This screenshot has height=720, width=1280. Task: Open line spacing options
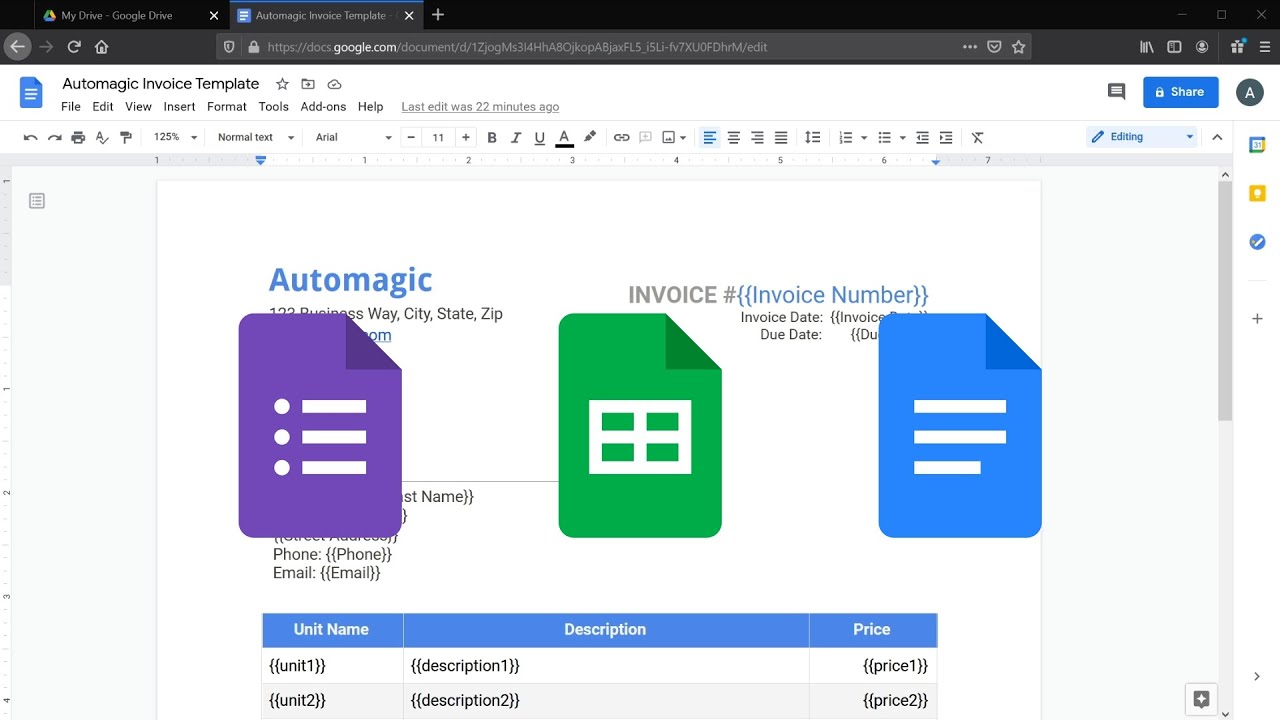[x=813, y=138]
